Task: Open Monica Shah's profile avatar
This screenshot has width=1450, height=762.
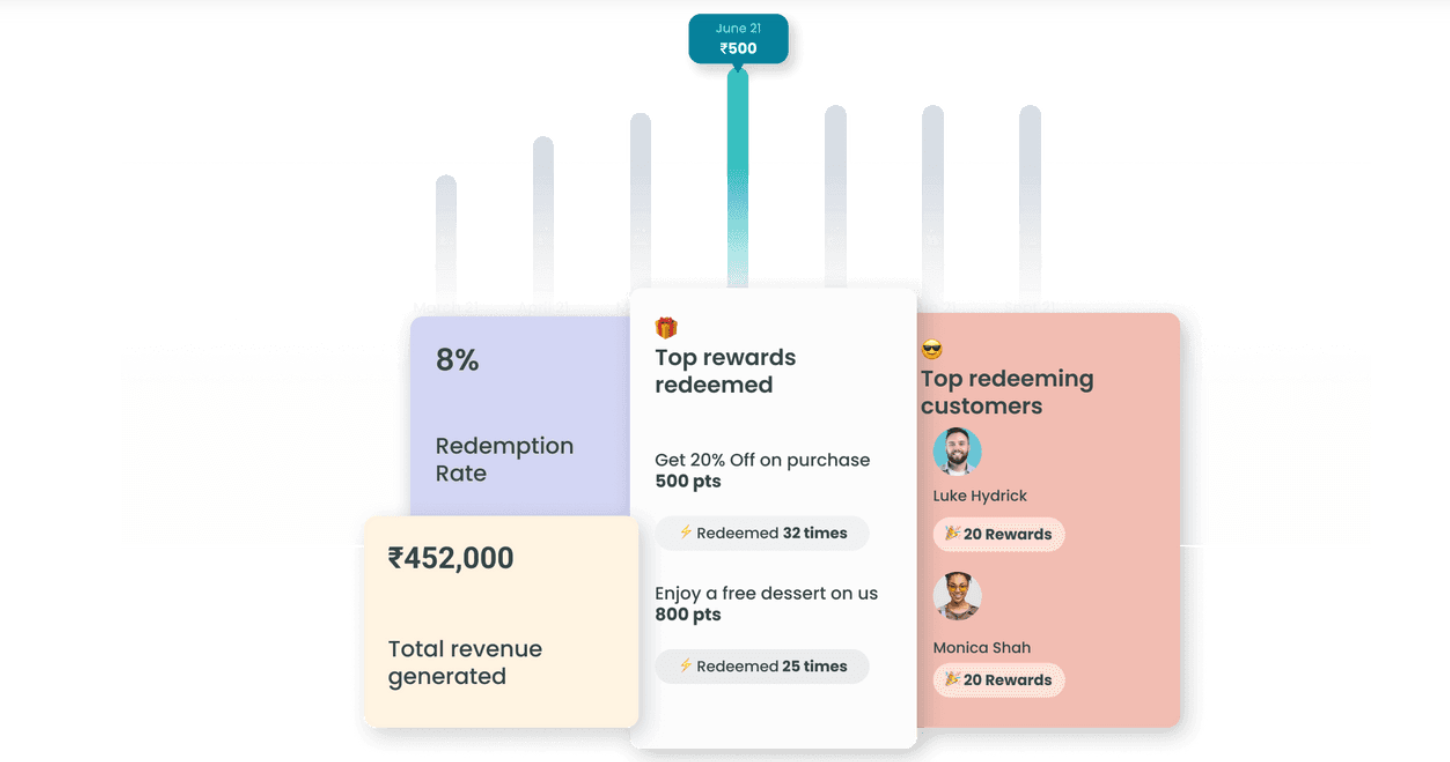Action: tap(957, 596)
